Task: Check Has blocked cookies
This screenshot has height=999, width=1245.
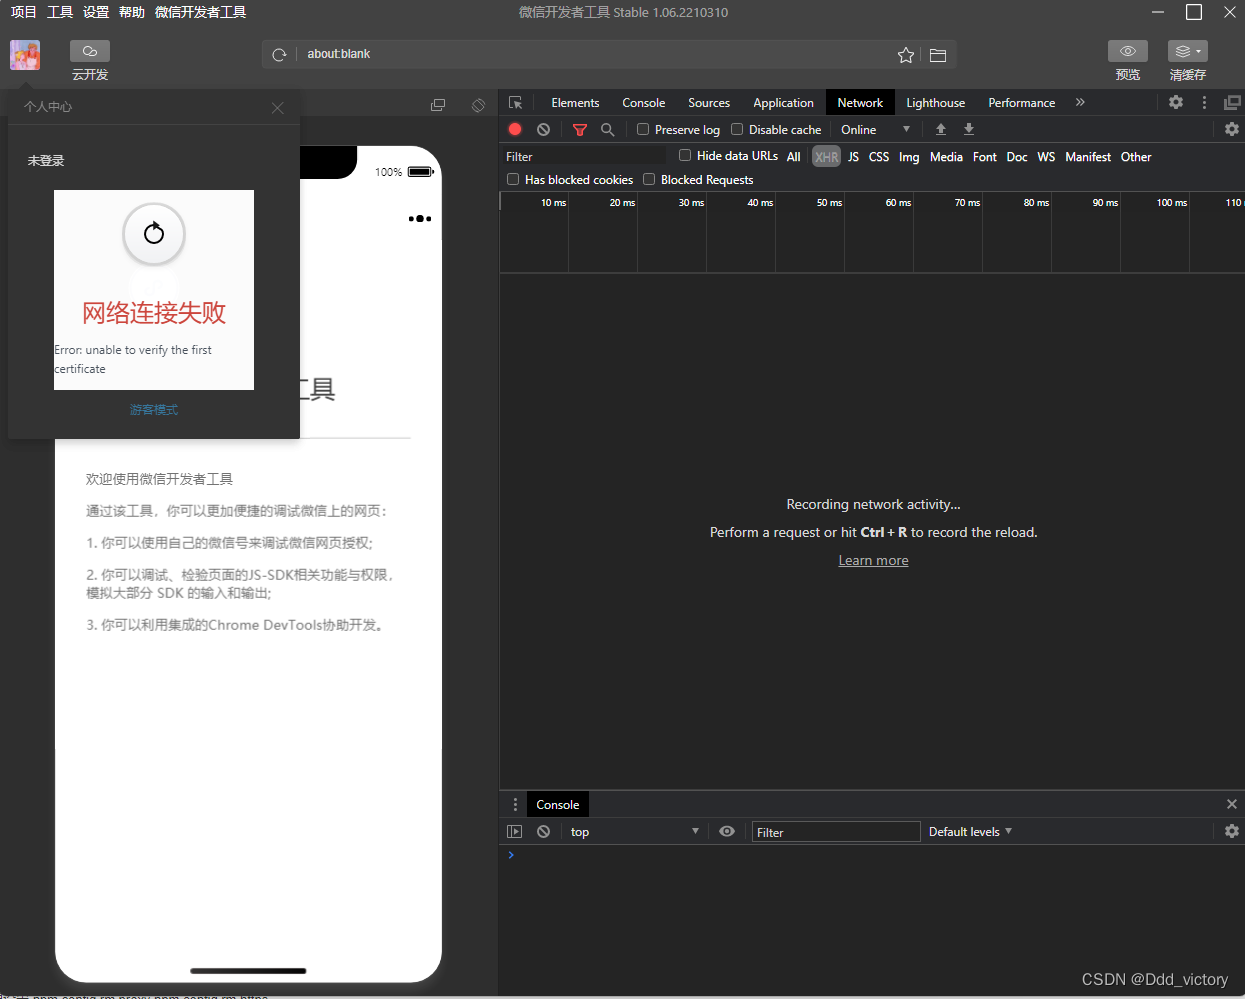Action: (513, 179)
